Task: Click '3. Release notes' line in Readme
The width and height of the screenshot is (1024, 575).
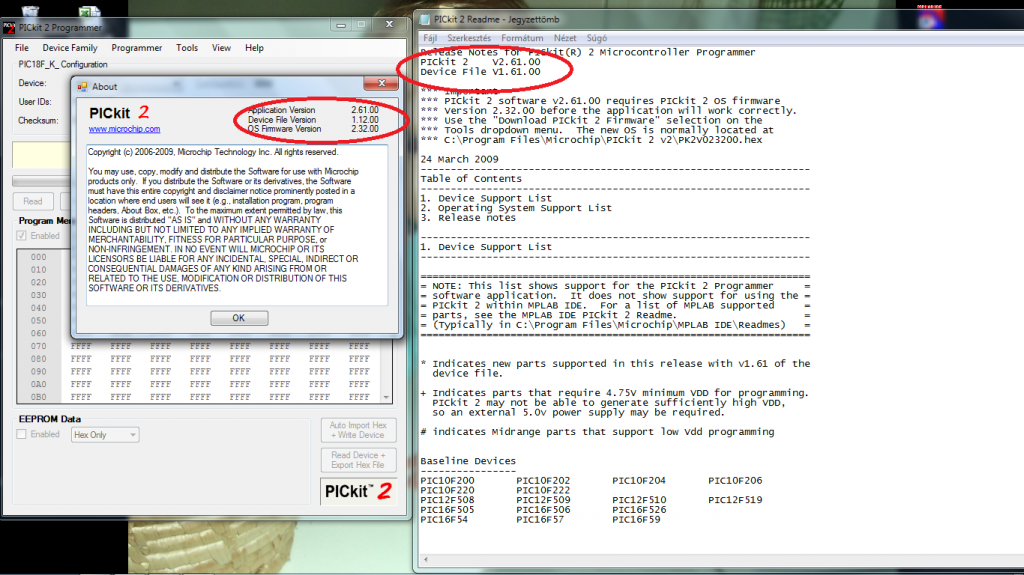Action: tap(468, 218)
